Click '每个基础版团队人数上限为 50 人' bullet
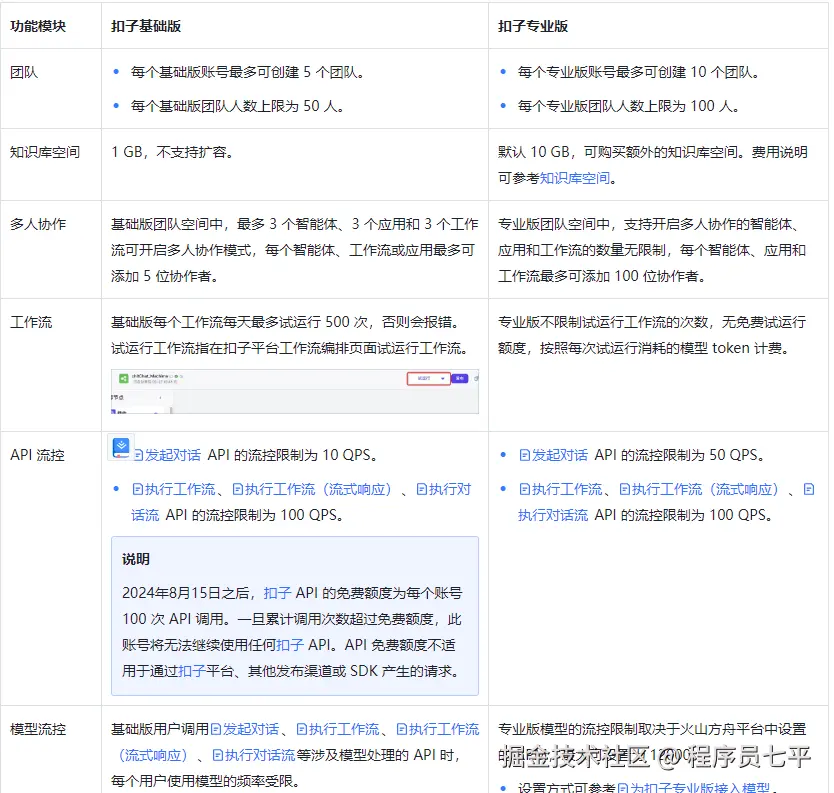 (237, 106)
